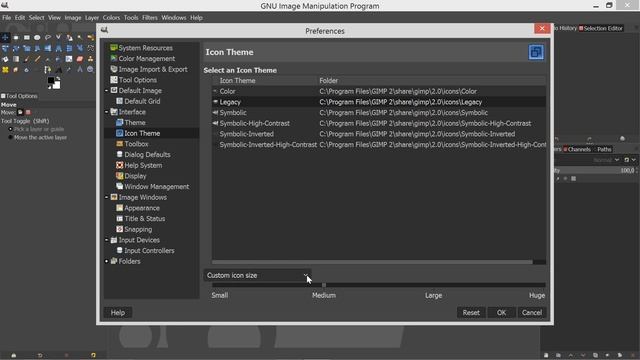Viewport: 640px width, 360px height.
Task: Select Move selection mode icon in Tool Options
Action: (28, 112)
